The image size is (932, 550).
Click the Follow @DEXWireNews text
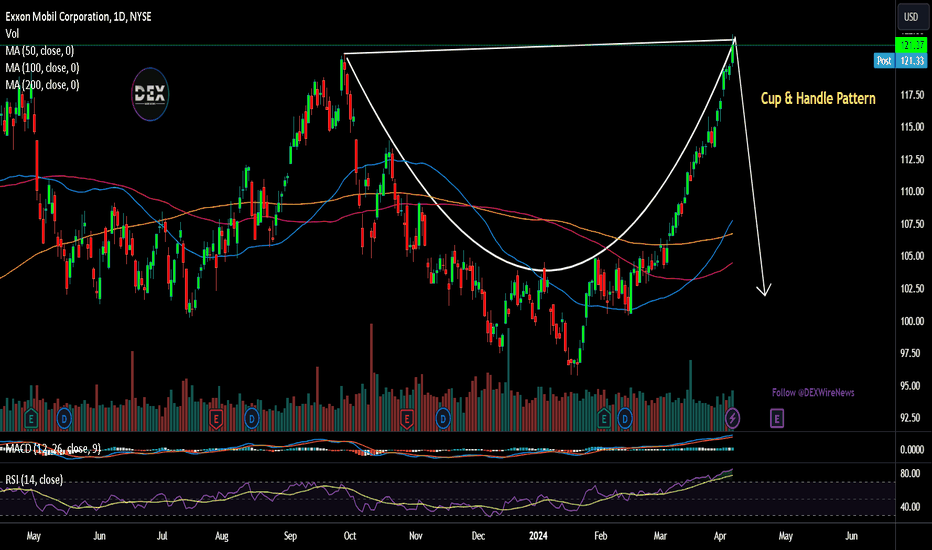tap(813, 392)
